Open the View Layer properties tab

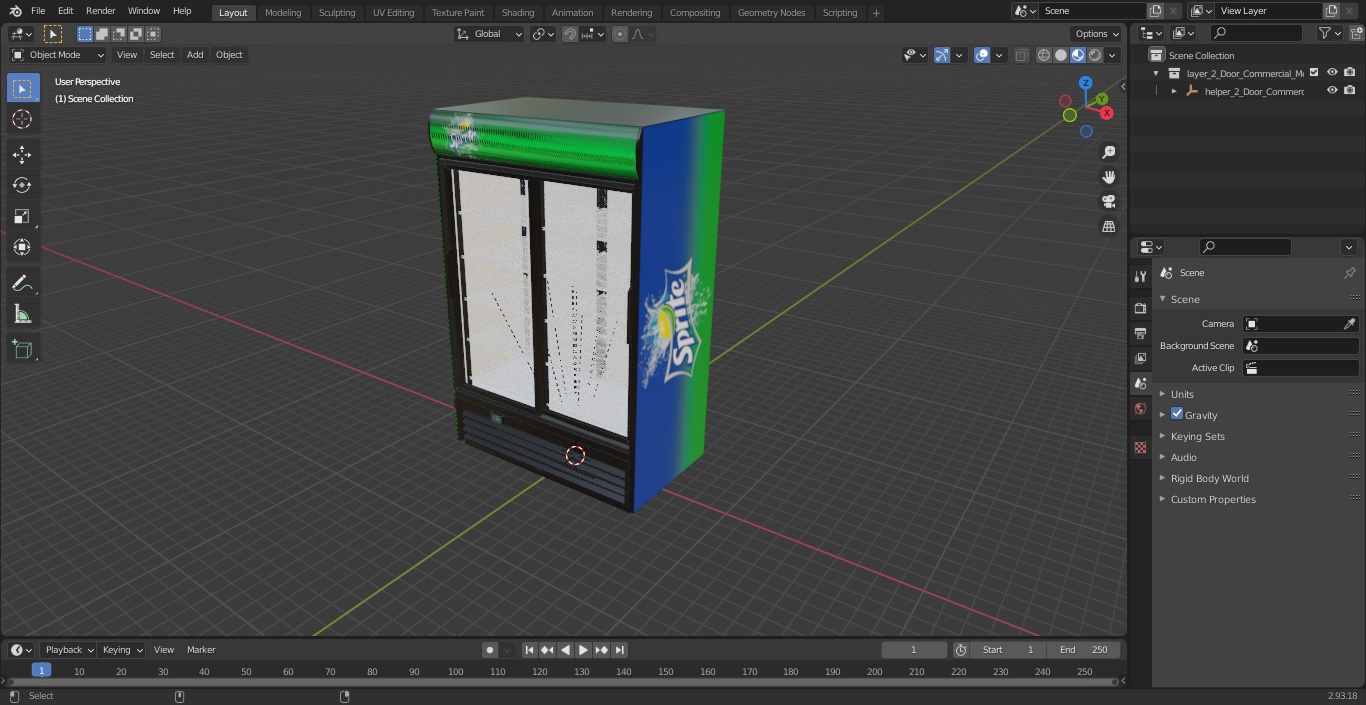click(1140, 358)
